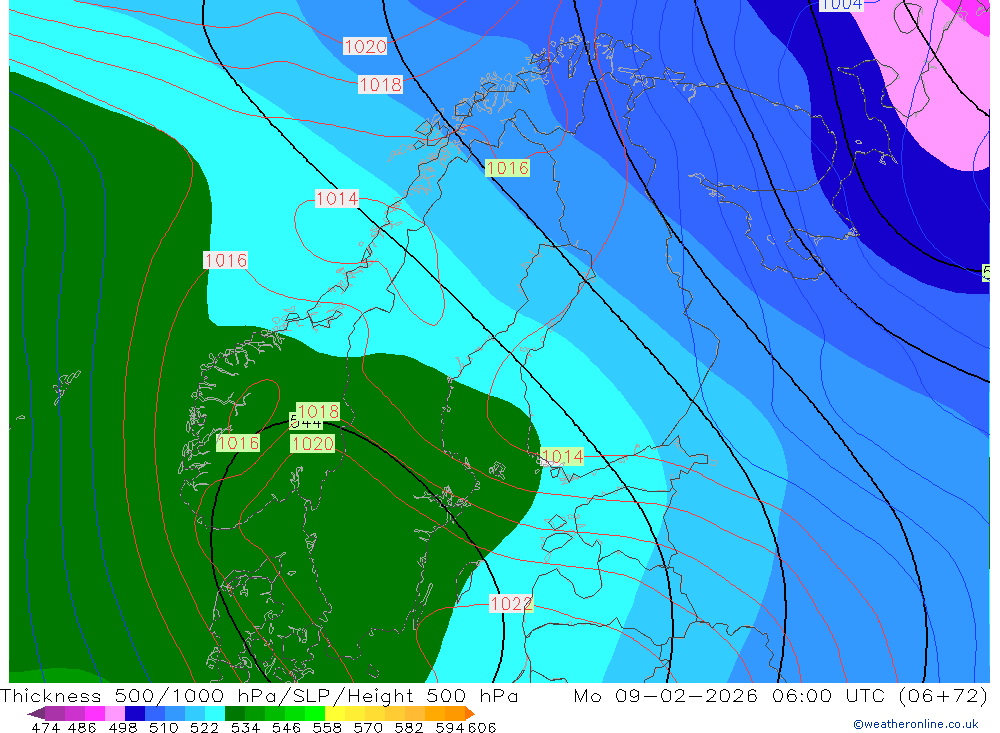Click the pink-background 1016 pressure label
Image resolution: width=1000 pixels, height=733 pixels.
226,260
